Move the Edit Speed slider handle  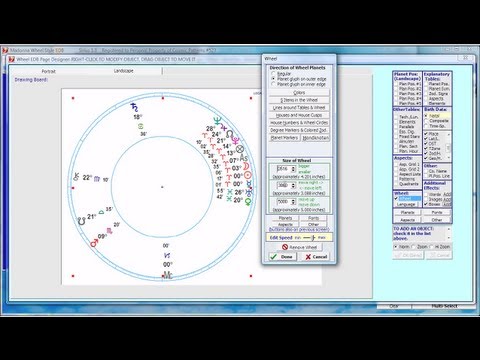[313, 238]
